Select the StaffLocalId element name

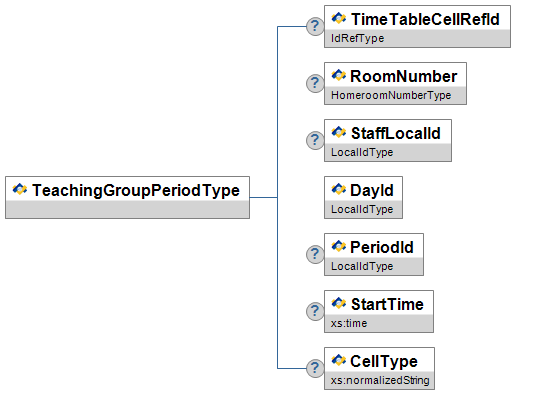[x=396, y=133]
